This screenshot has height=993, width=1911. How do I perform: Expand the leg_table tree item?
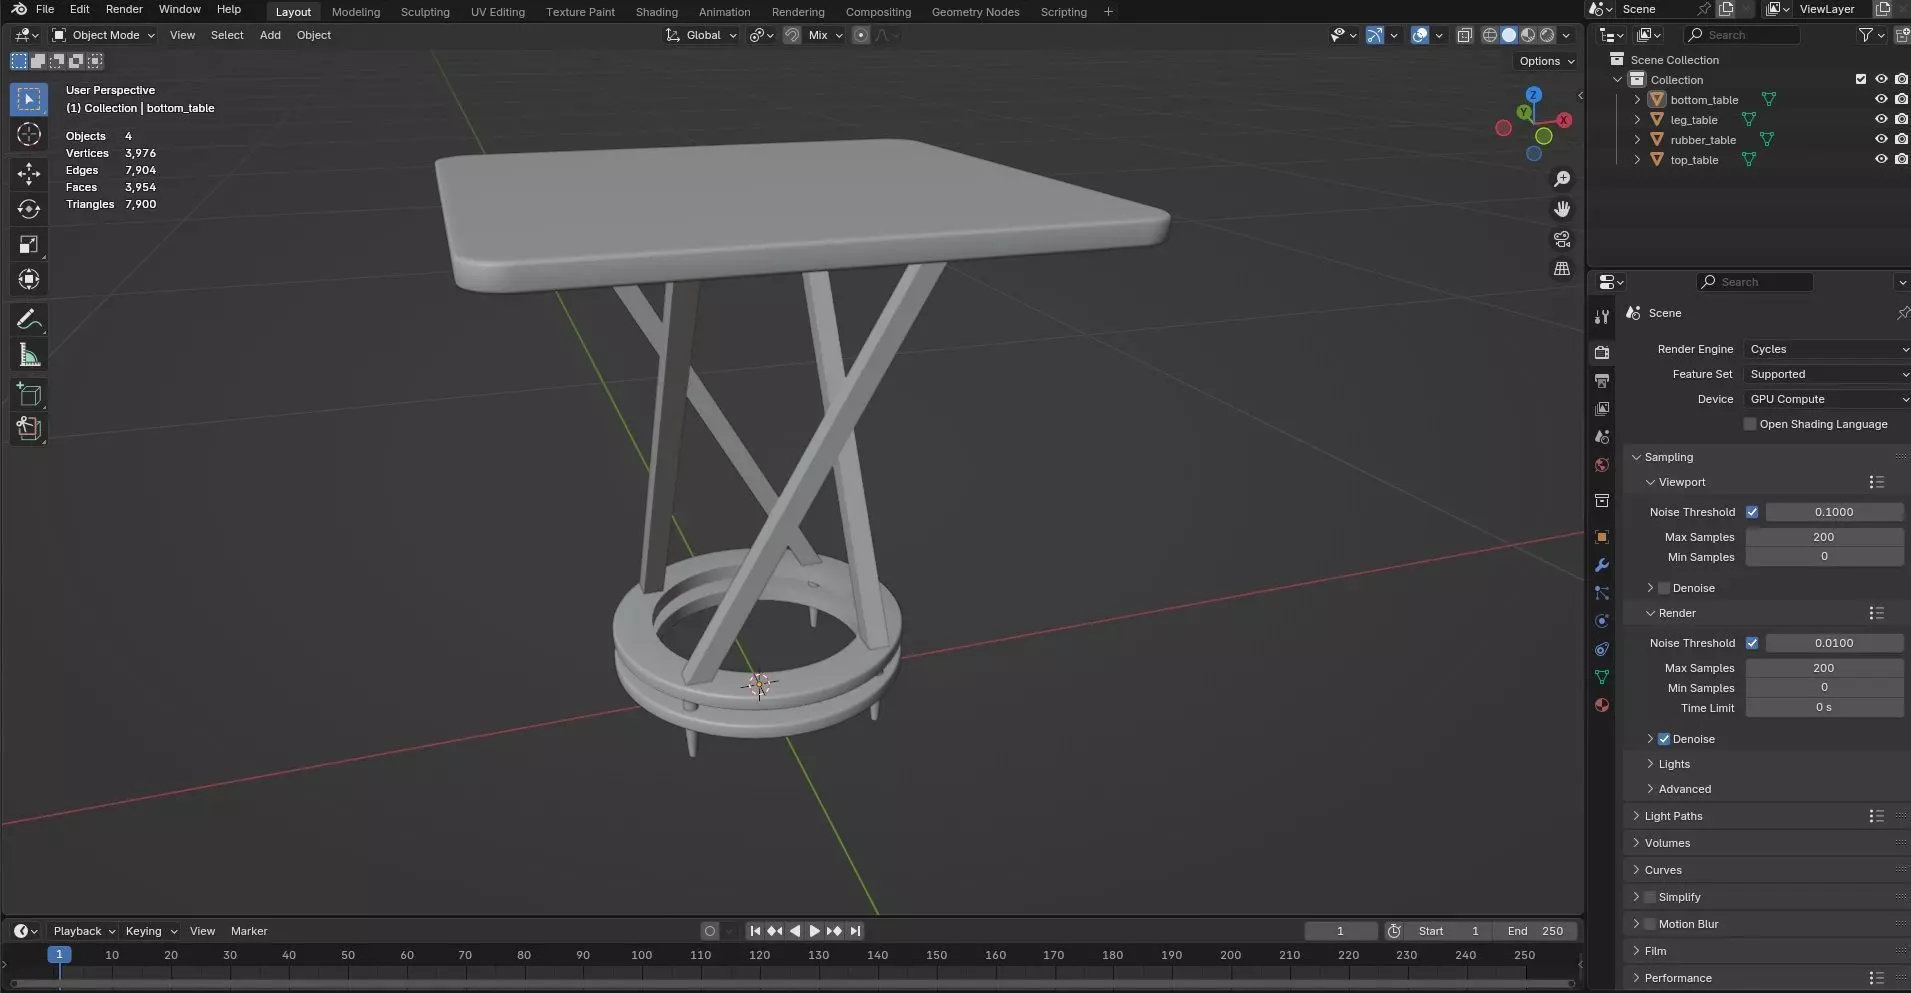[1637, 119]
